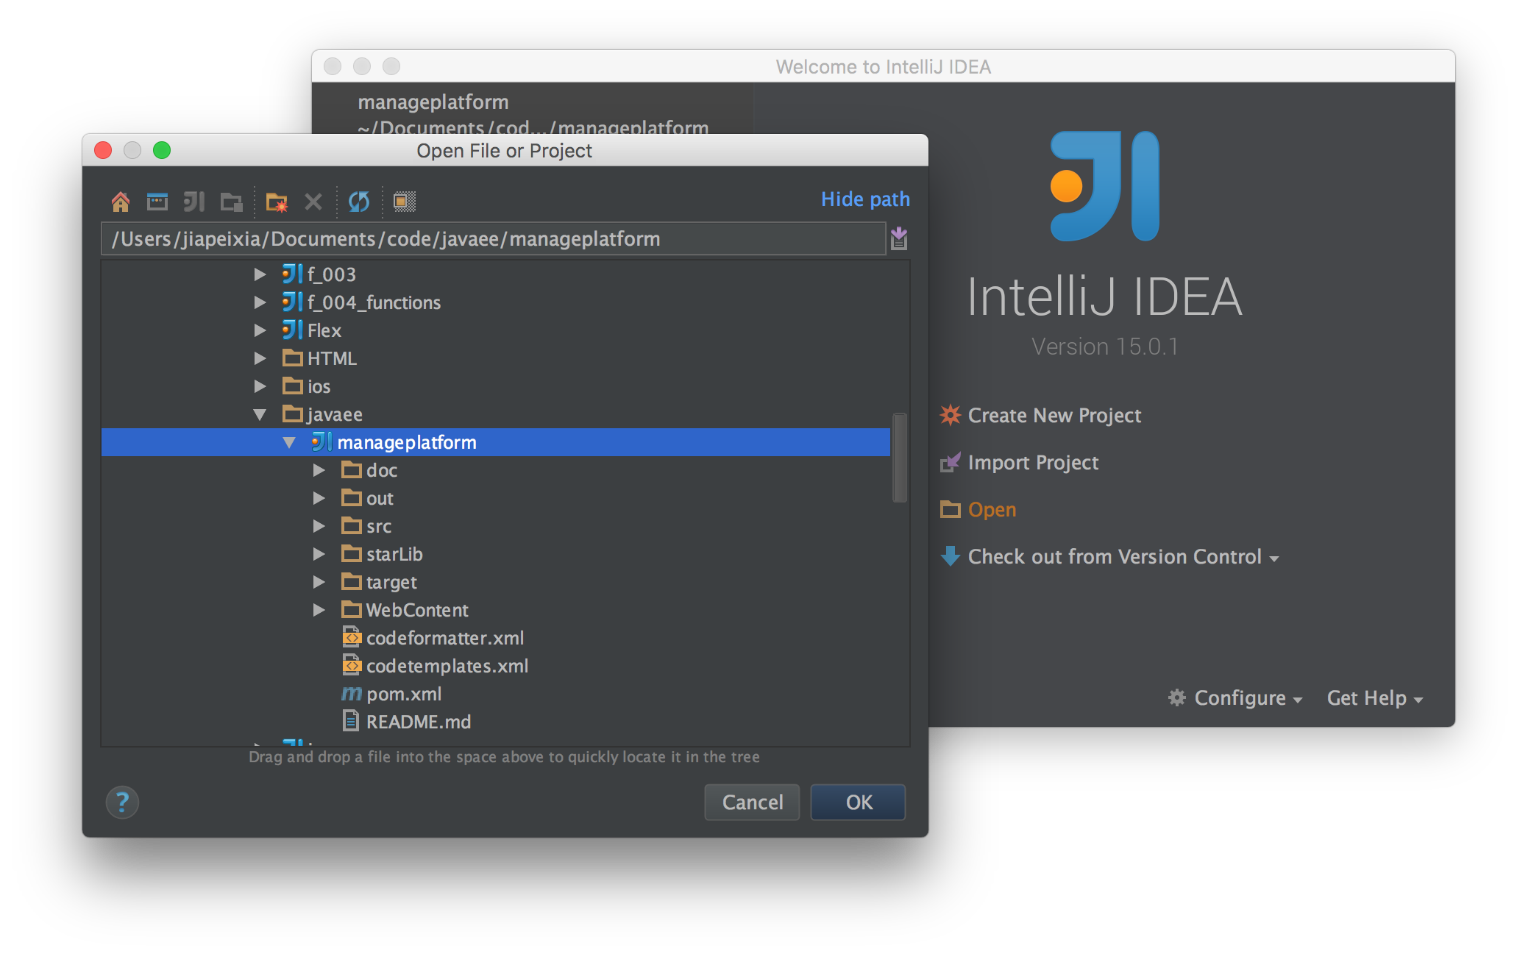Image resolution: width=1517 pixels, height=955 pixels.
Task: Select the ios folder row
Action: pos(496,386)
